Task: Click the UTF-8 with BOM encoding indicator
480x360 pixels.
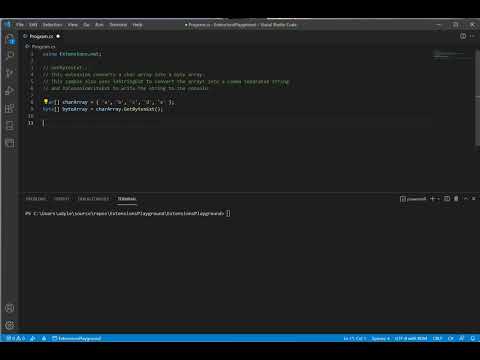Action: click(411, 338)
